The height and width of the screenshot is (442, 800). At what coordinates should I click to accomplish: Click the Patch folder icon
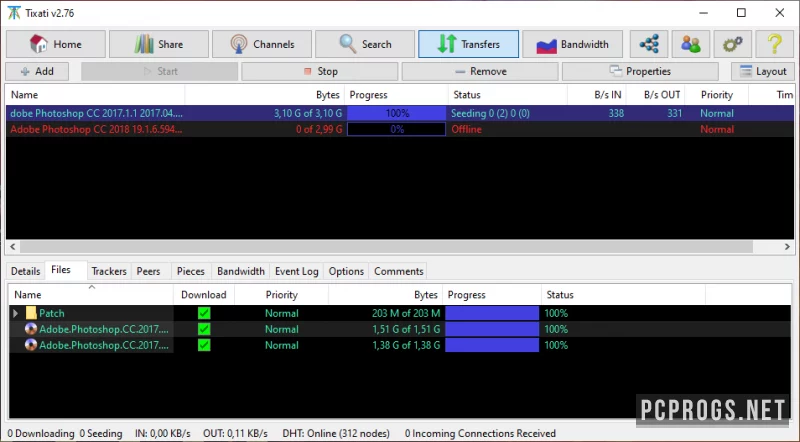(x=31, y=313)
